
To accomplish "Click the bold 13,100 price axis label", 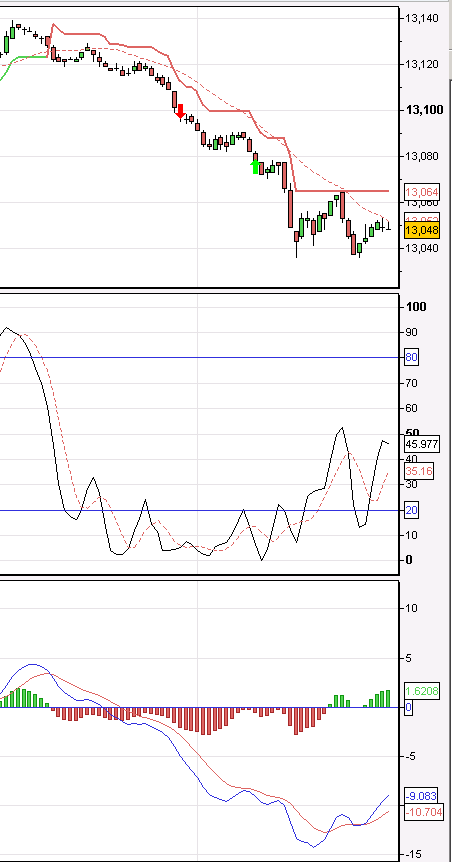I will coord(425,110).
